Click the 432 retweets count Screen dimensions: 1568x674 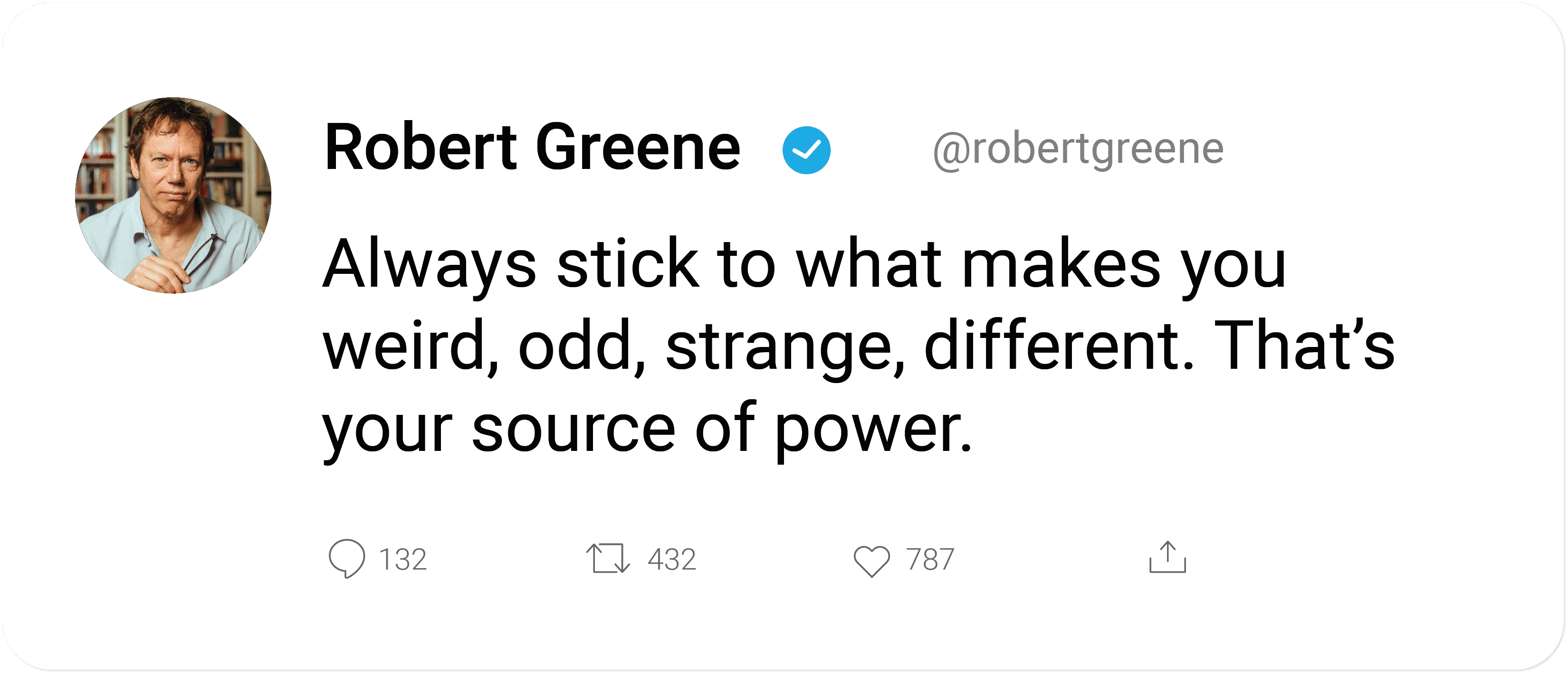672,559
